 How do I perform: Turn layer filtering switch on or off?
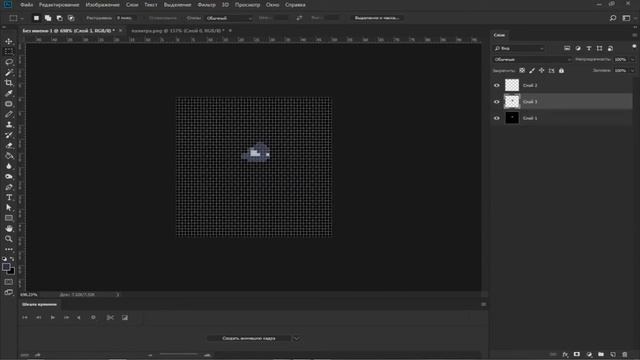[x=634, y=47]
